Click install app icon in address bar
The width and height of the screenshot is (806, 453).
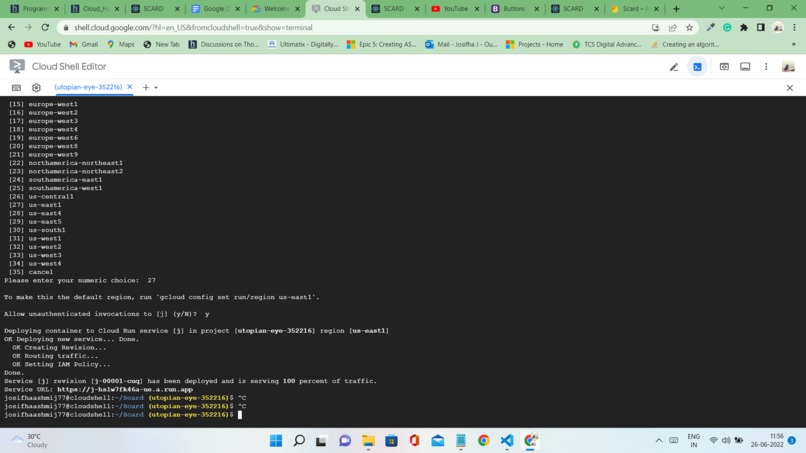pos(655,28)
